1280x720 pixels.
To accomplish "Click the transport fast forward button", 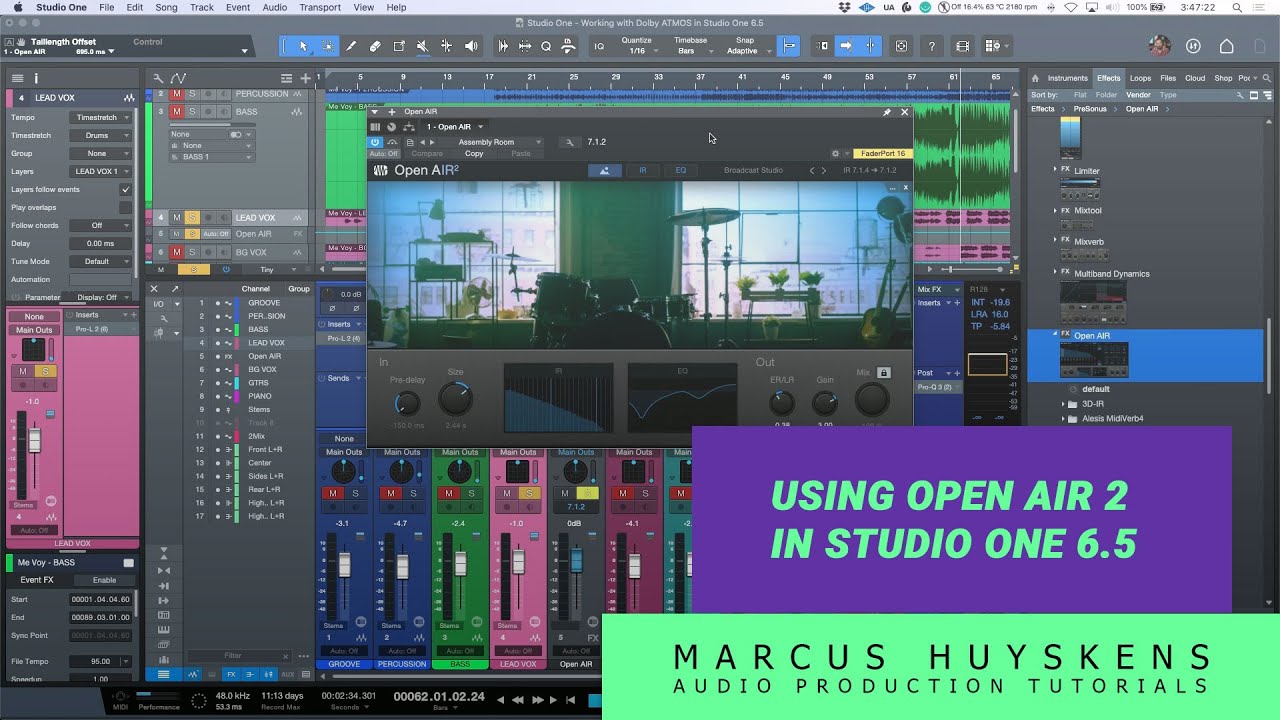I will click(538, 700).
